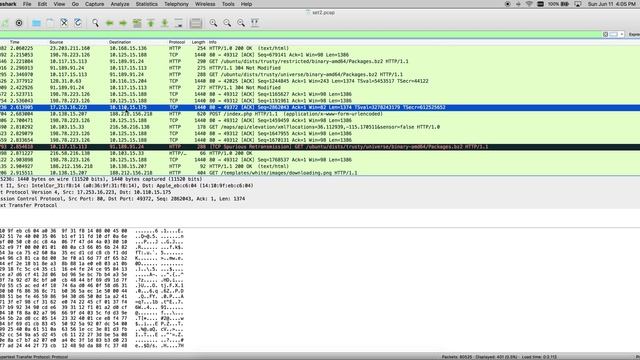Image resolution: width=640 pixels, height=360 pixels.
Task: Open the Capture menu
Action: coord(94,4)
